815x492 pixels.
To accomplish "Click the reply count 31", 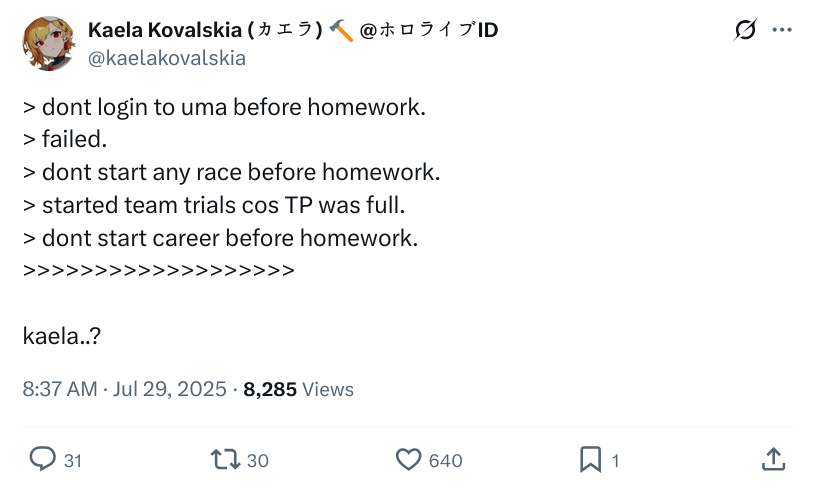I will click(73, 460).
